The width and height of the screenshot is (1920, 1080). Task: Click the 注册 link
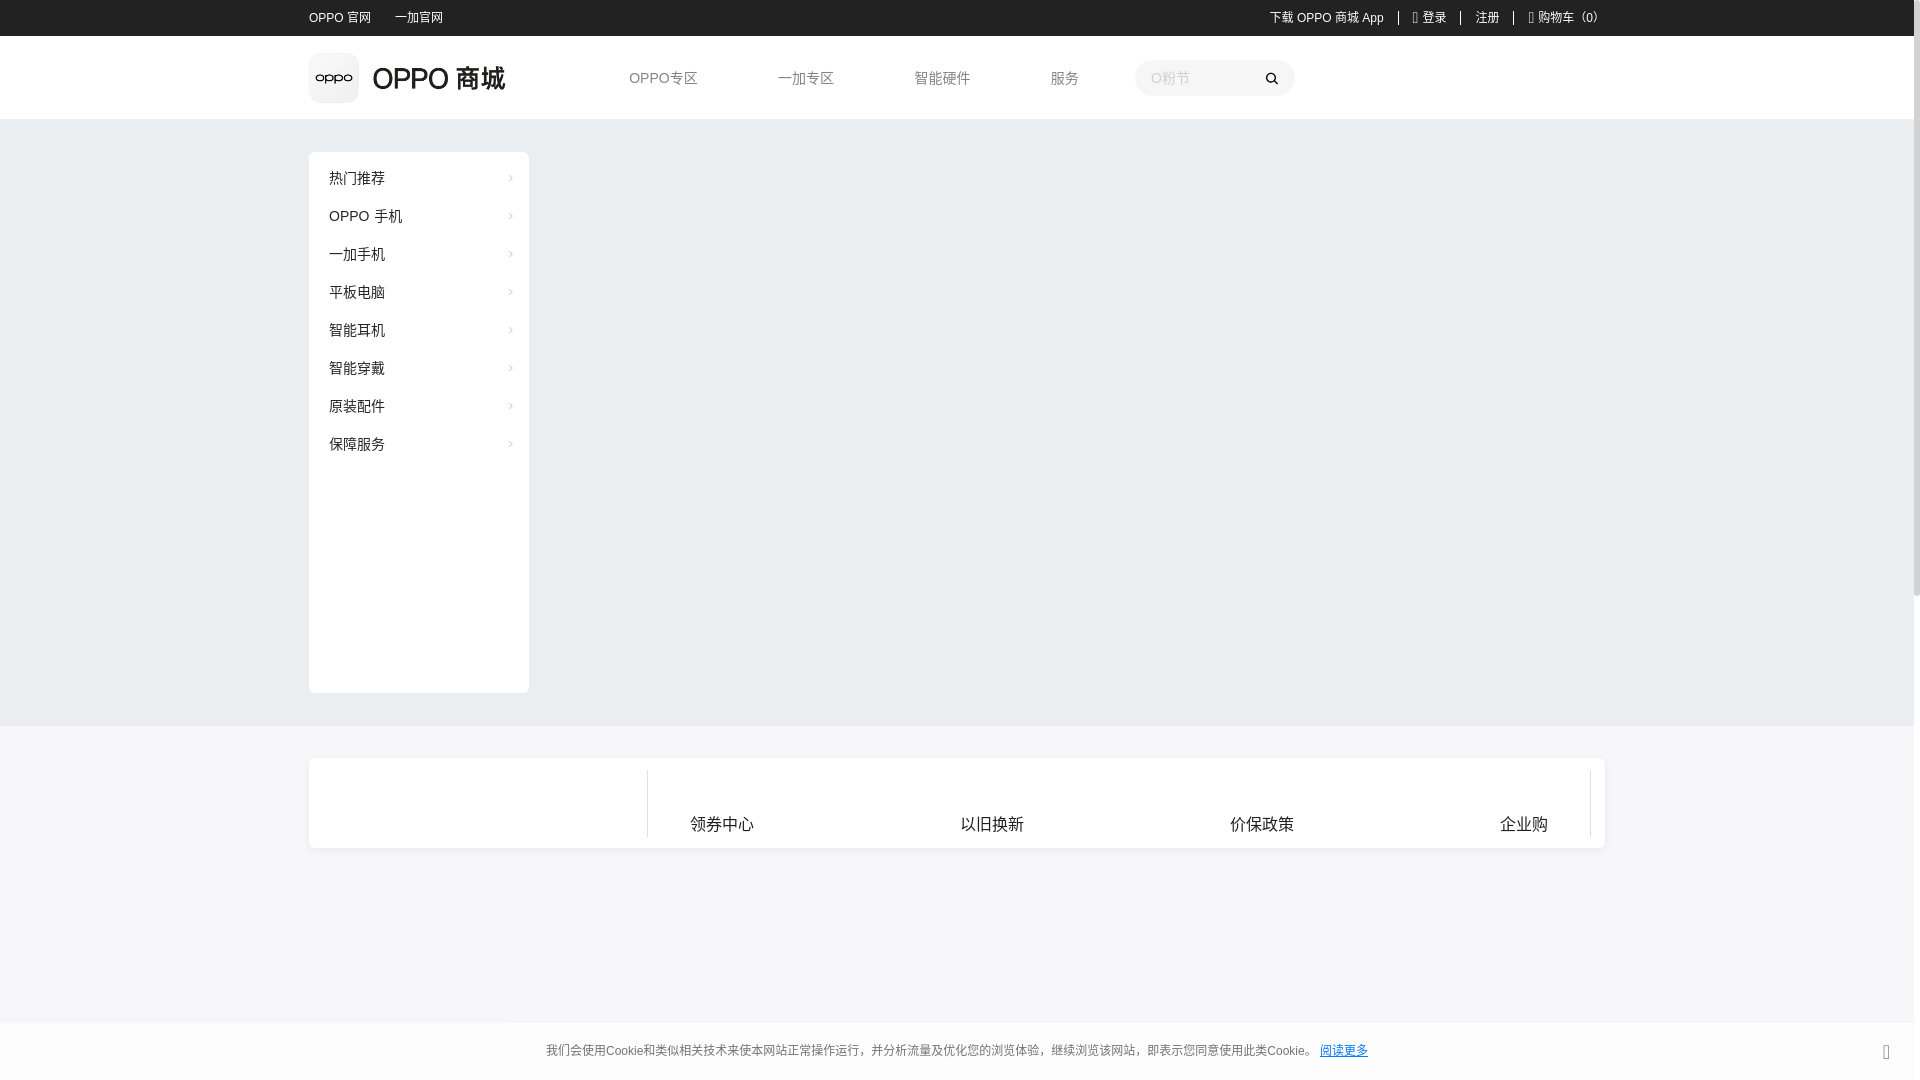[1488, 18]
